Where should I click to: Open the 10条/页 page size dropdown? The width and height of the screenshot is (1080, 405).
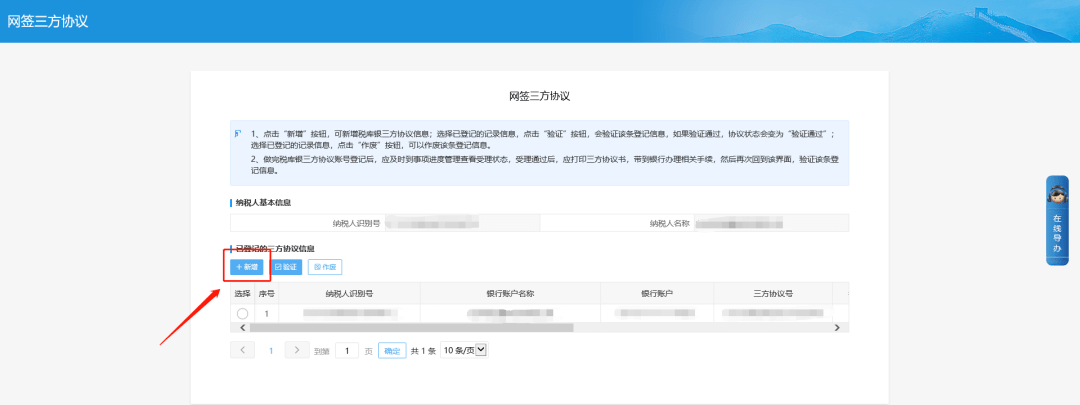click(x=463, y=350)
